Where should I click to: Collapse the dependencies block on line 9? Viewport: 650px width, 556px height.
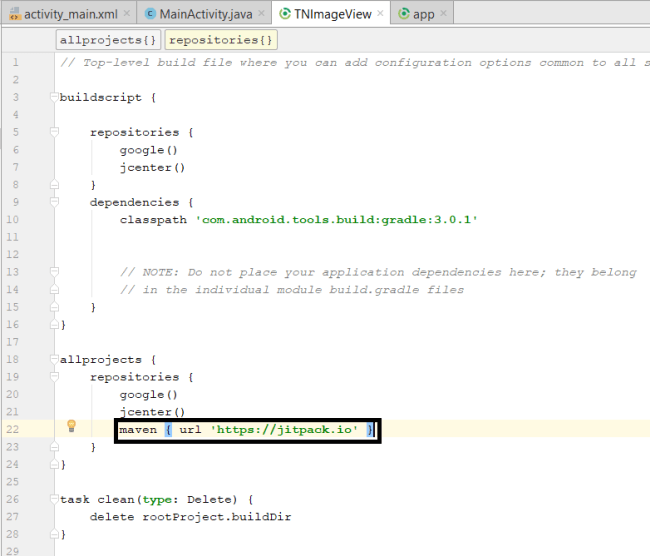pyautogui.click(x=54, y=202)
